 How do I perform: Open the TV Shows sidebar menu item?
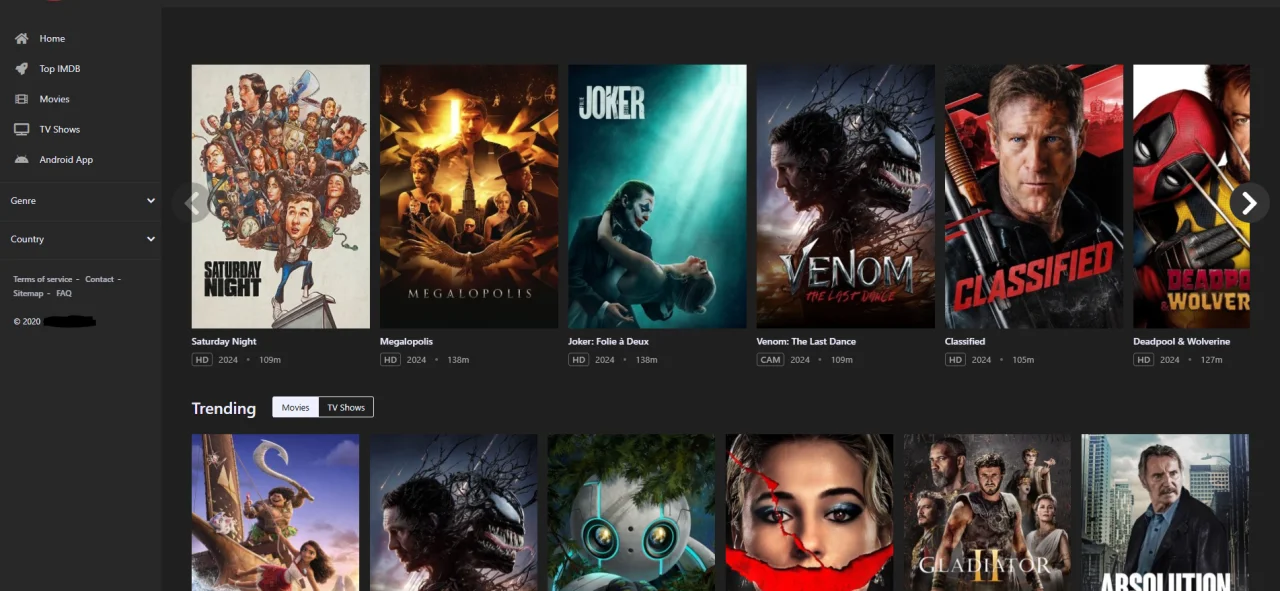[59, 129]
